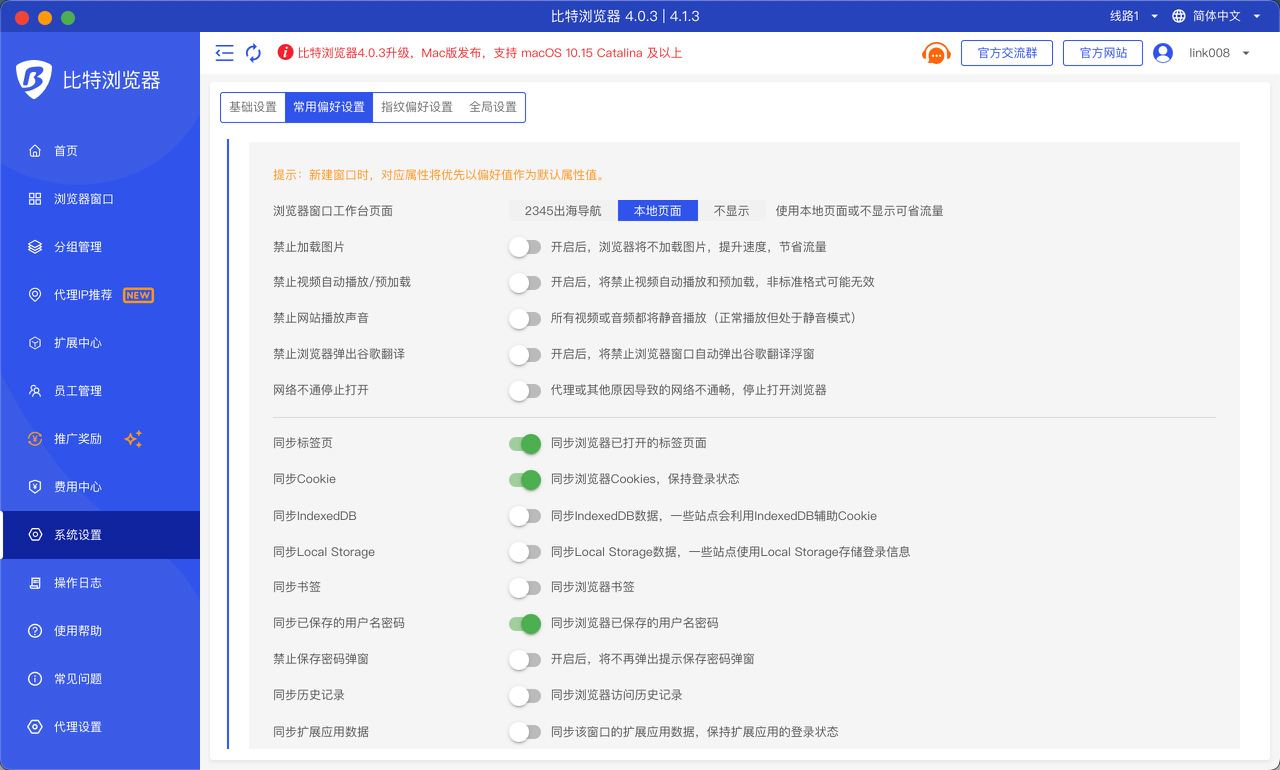This screenshot has width=1280, height=770.
Task: Open 费用中心 shield icon
Action: (x=35, y=487)
